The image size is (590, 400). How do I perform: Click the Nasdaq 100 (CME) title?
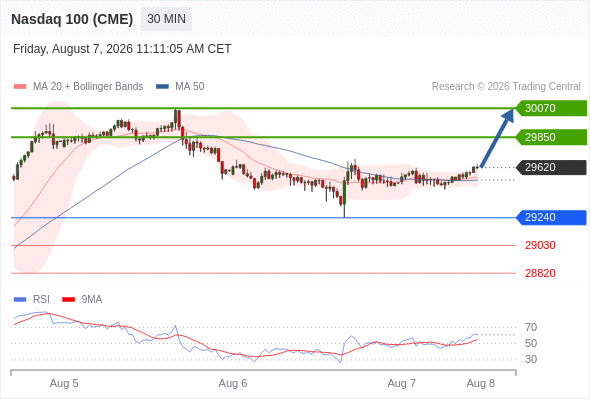click(x=72, y=19)
